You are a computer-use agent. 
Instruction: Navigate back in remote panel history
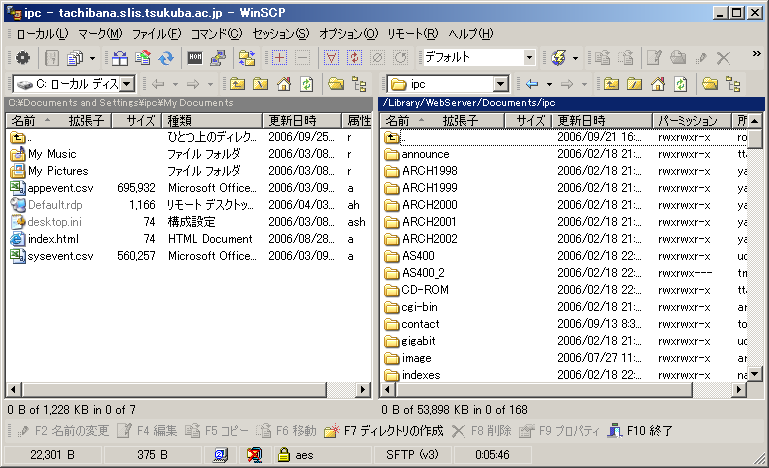click(x=532, y=84)
